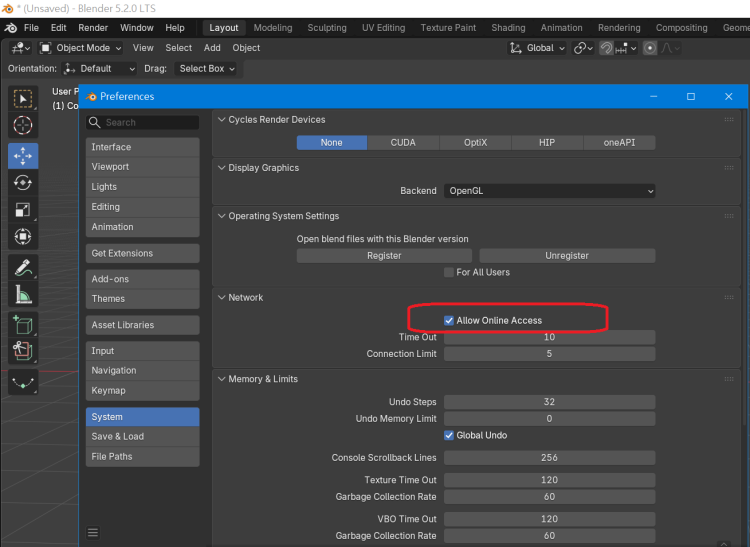Open the Backend OpenGL dropdown

(x=550, y=191)
